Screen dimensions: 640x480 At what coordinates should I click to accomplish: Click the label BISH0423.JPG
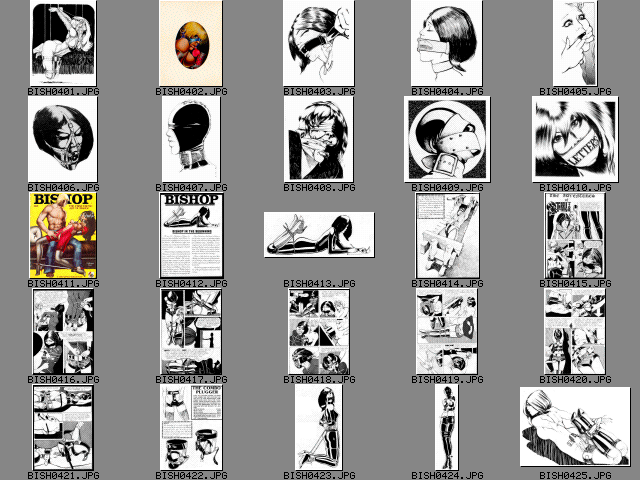[319, 476]
